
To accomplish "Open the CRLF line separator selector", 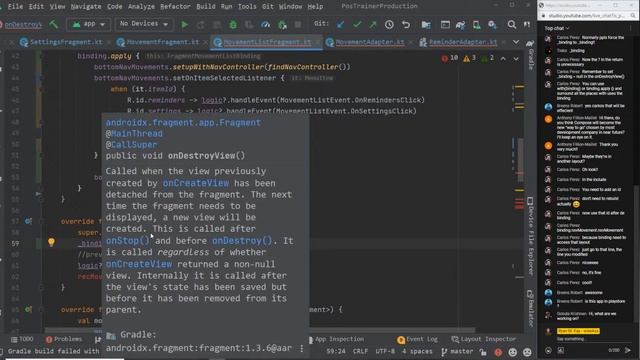I will 360,351.
